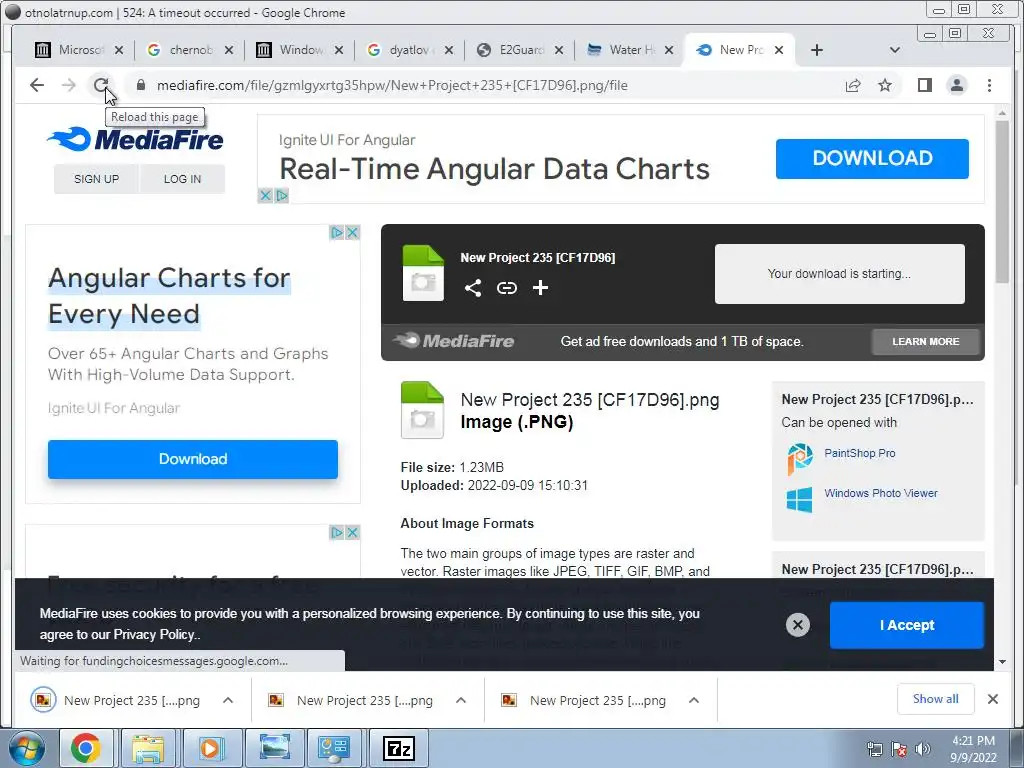
Task: Open the PaintShop Pro link
Action: click(x=859, y=453)
